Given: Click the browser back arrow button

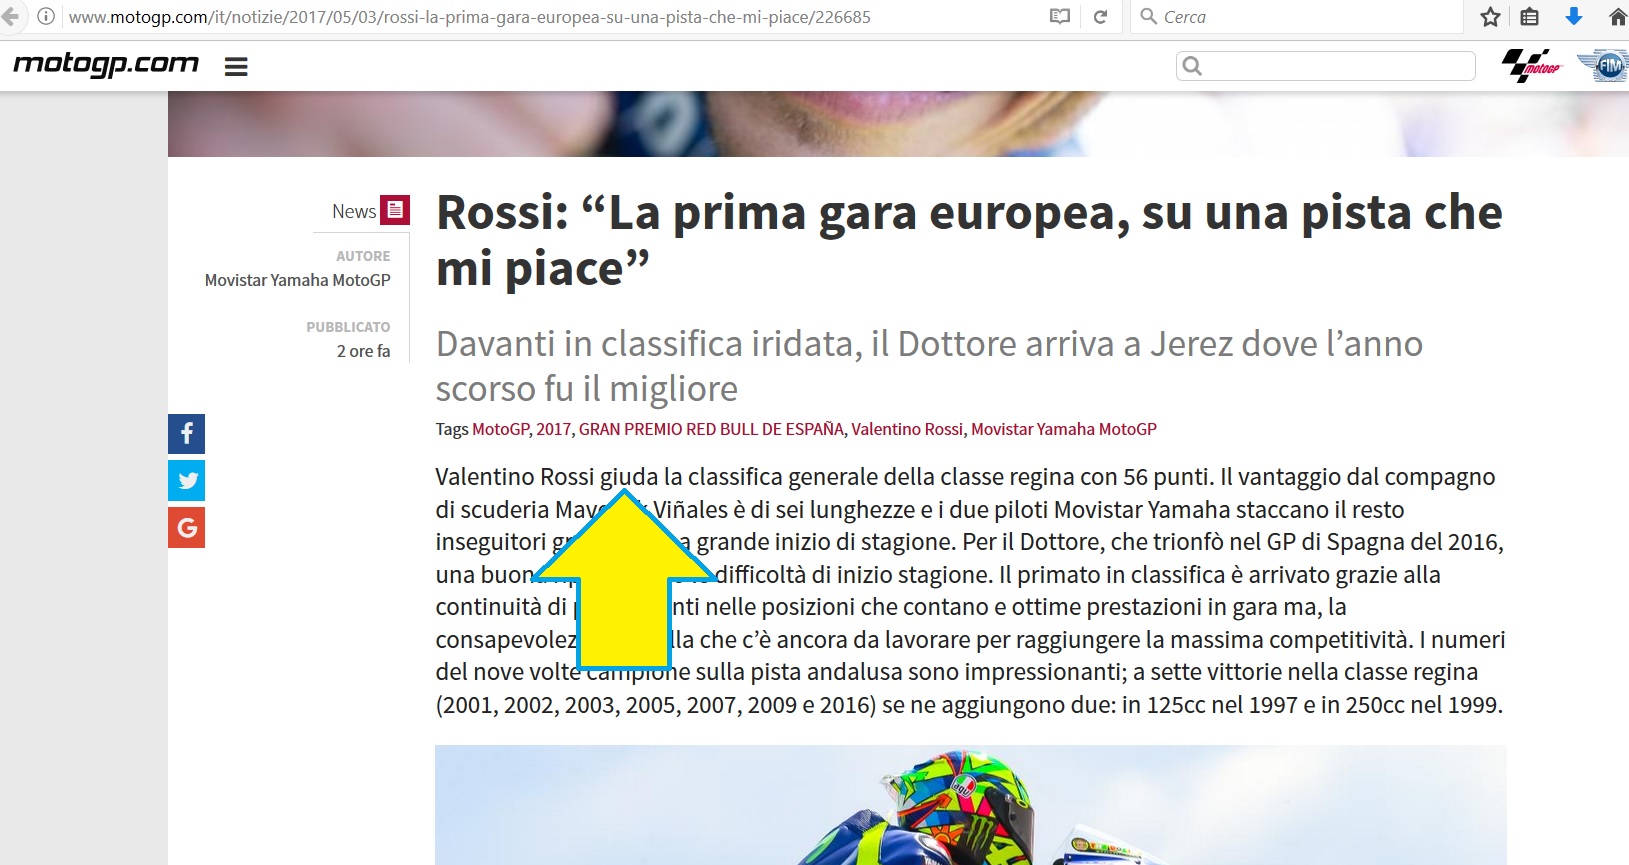Looking at the screenshot, I should (x=10, y=16).
